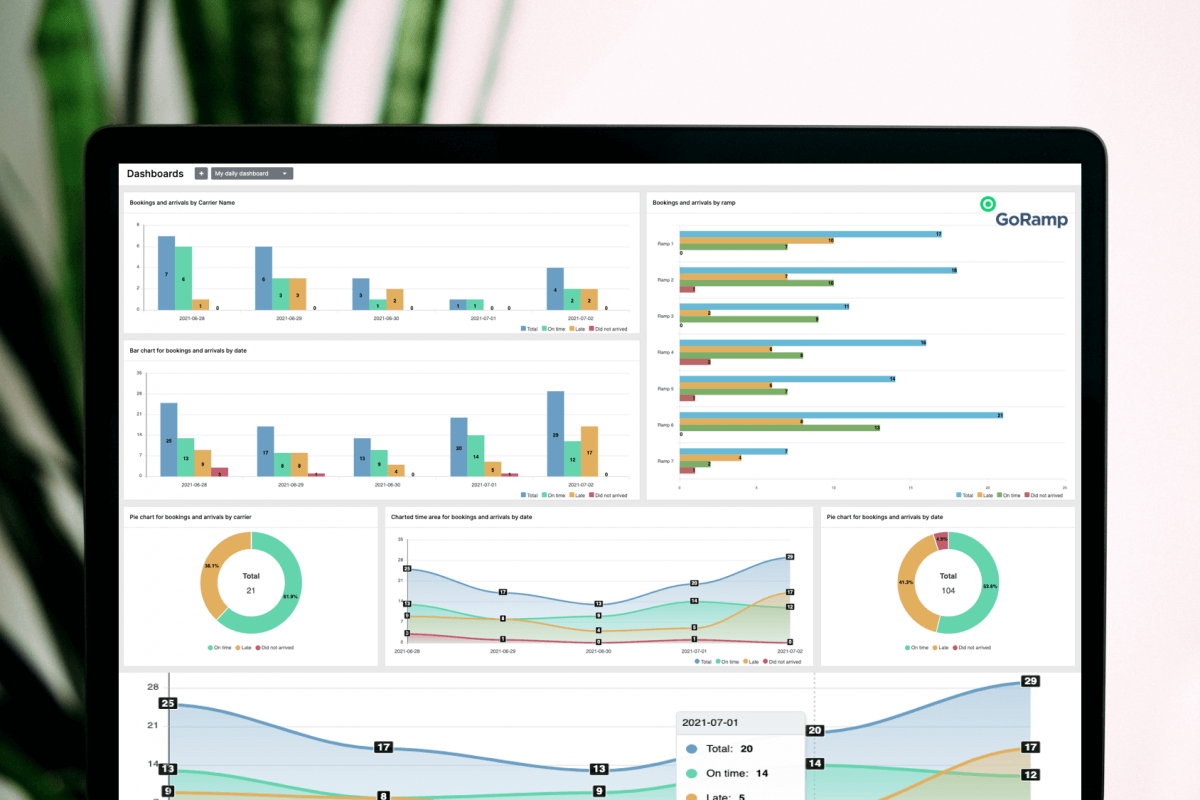Toggle the Late series in Carrier Name chart legend
This screenshot has height=800, width=1200.
pos(574,328)
